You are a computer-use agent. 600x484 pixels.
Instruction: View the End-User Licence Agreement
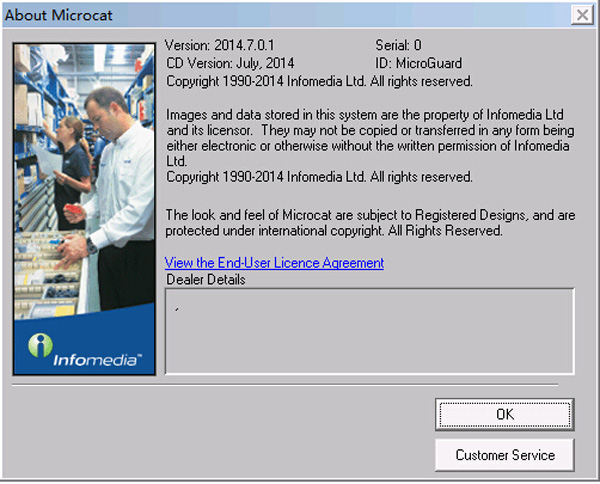[x=274, y=263]
